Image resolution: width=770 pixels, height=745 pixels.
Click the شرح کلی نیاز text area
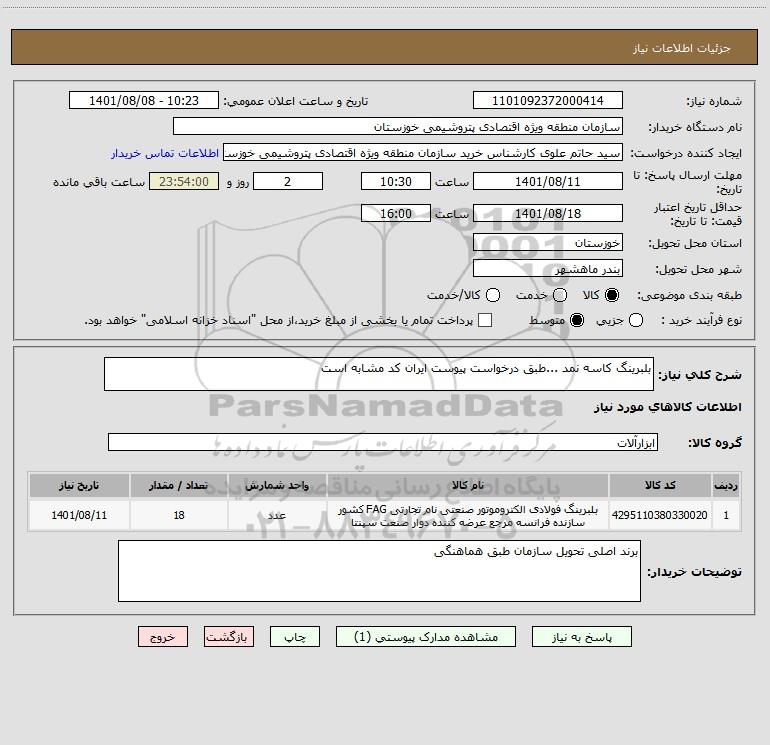(379, 374)
